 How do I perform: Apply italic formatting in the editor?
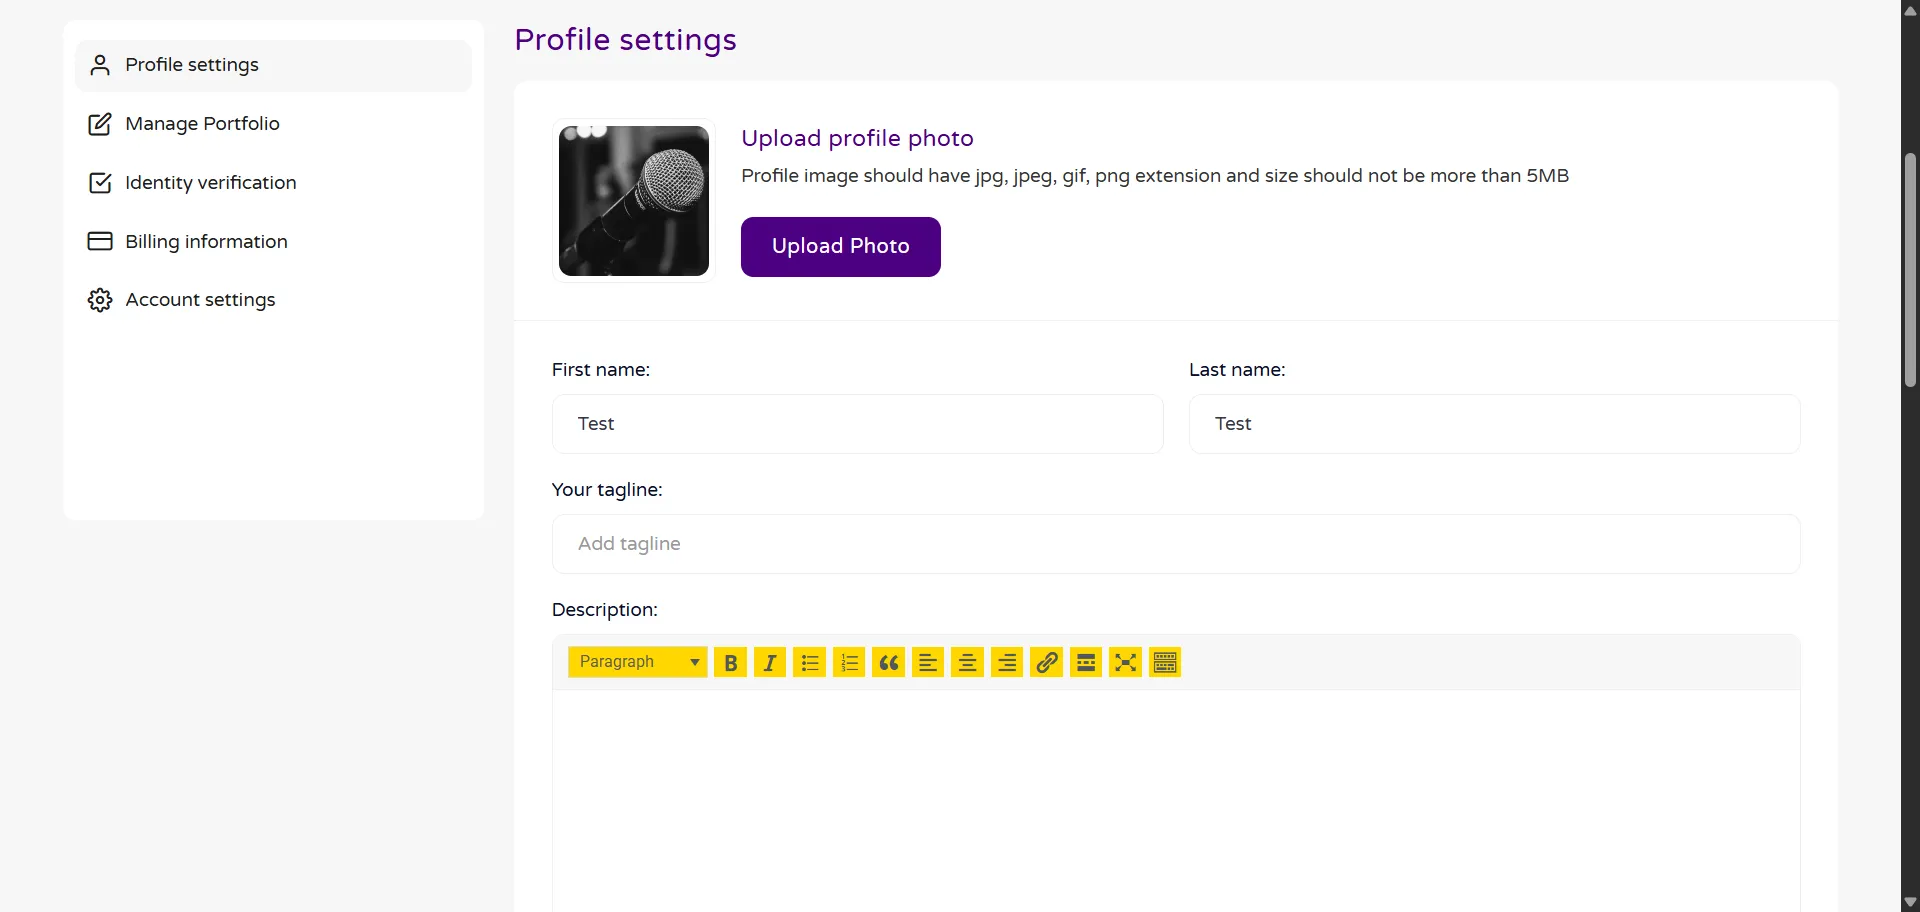coord(769,663)
